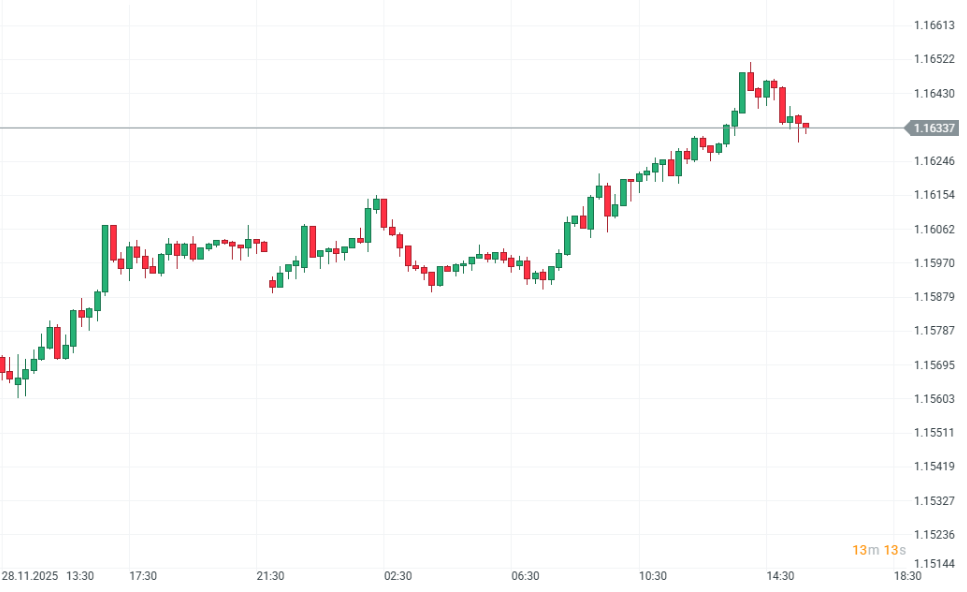Select the 10:30 time axis label
This screenshot has width=967, height=592.
click(x=653, y=576)
